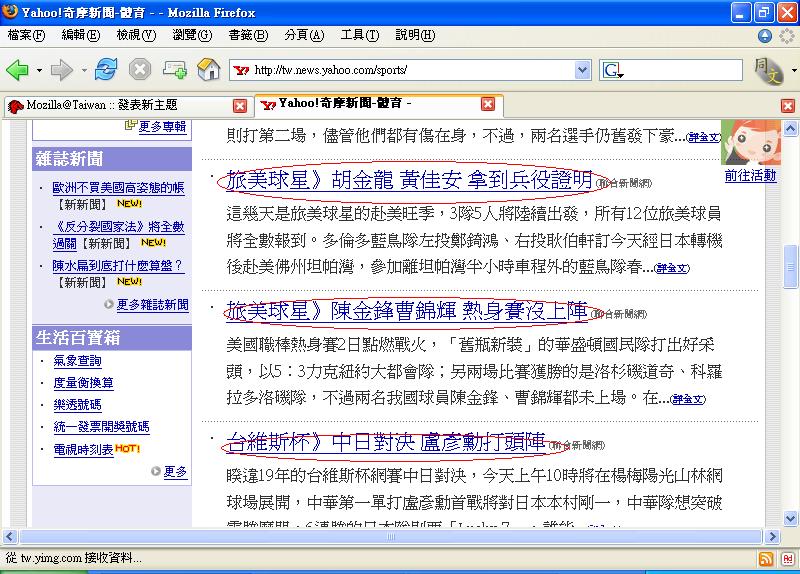Open the 書籤 (Bookmarks) menu
The height and width of the screenshot is (574, 800).
pos(241,35)
